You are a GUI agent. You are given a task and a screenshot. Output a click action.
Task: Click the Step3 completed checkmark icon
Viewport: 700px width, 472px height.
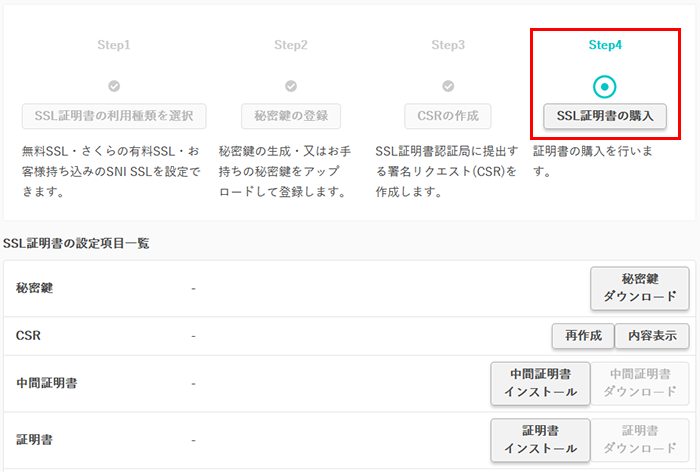448,87
